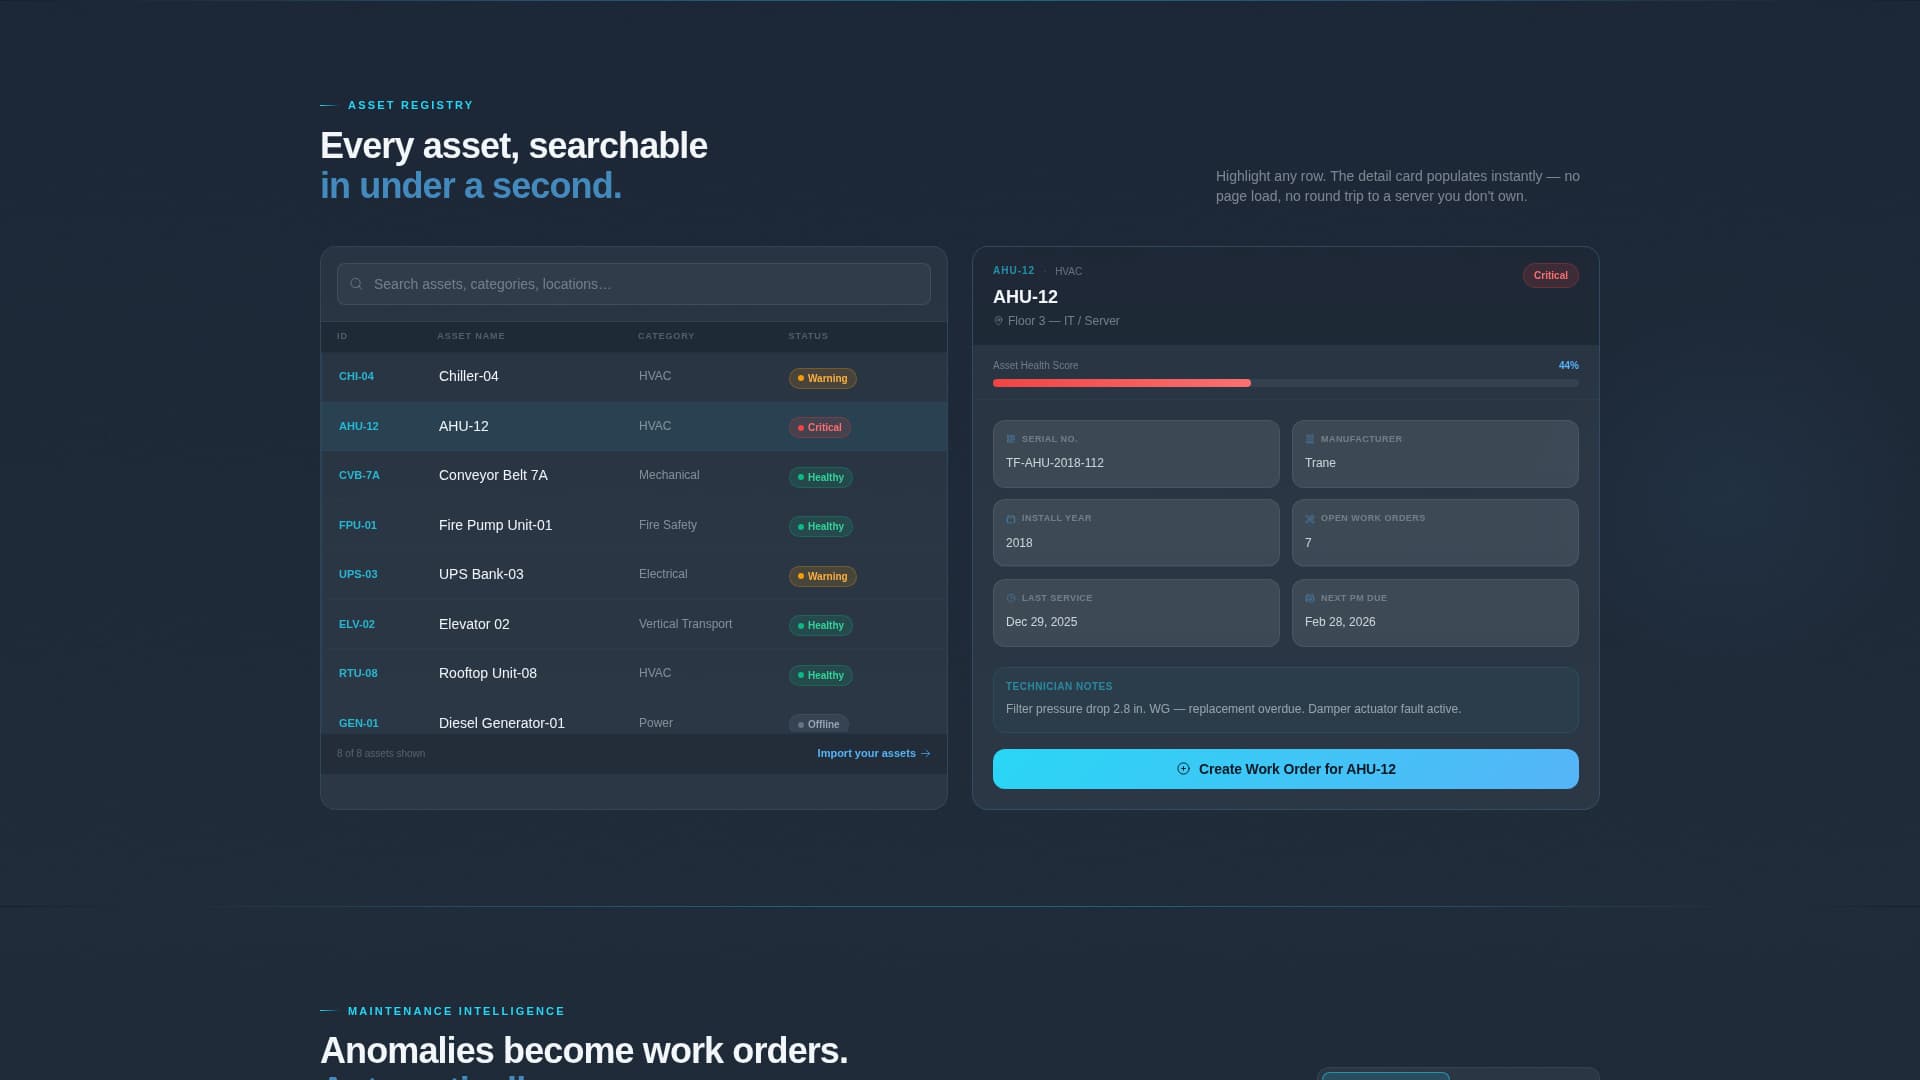1920x1080 pixels.
Task: Click the Manufacturer field icon
Action: (1309, 439)
